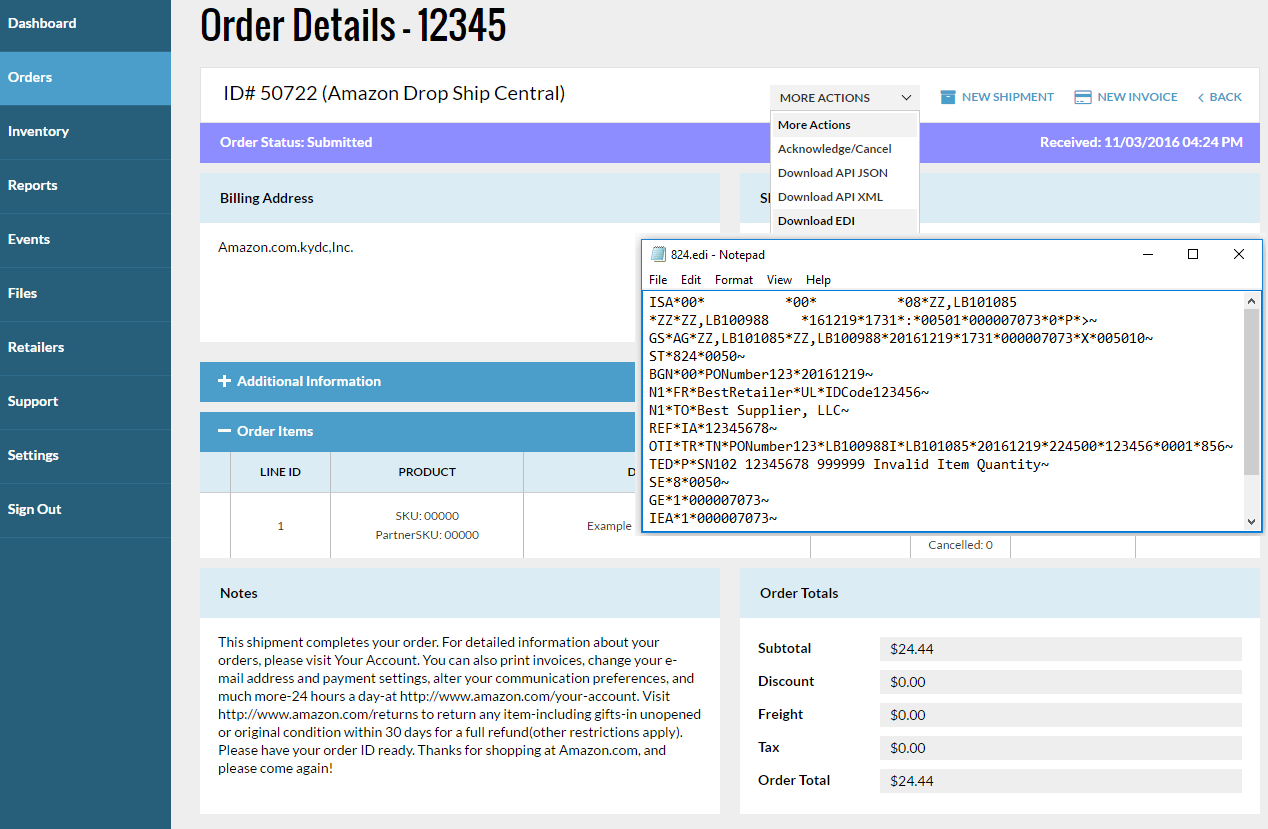Click 'Amazon.com.kydc,Inc.' billing address text
Viewport: 1268px width, 829px height.
(x=286, y=247)
